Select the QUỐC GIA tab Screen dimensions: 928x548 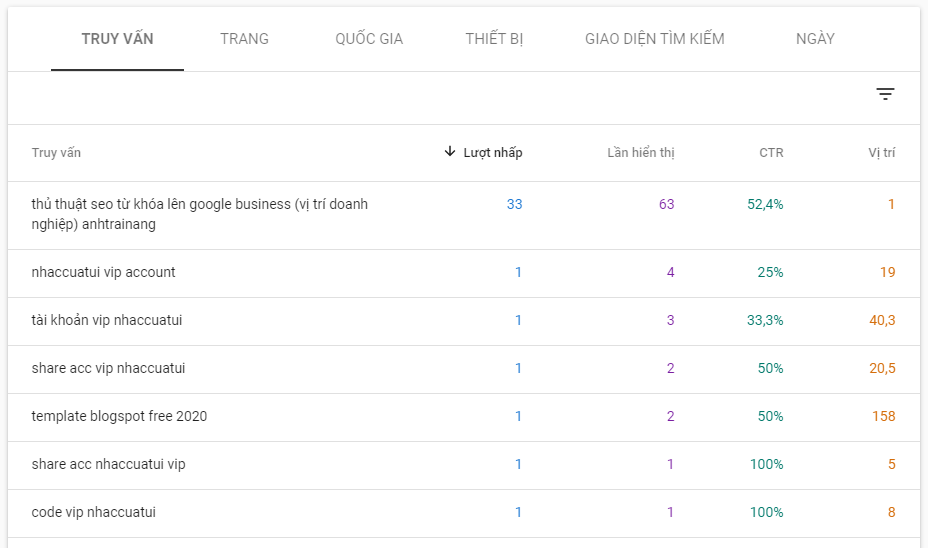369,39
